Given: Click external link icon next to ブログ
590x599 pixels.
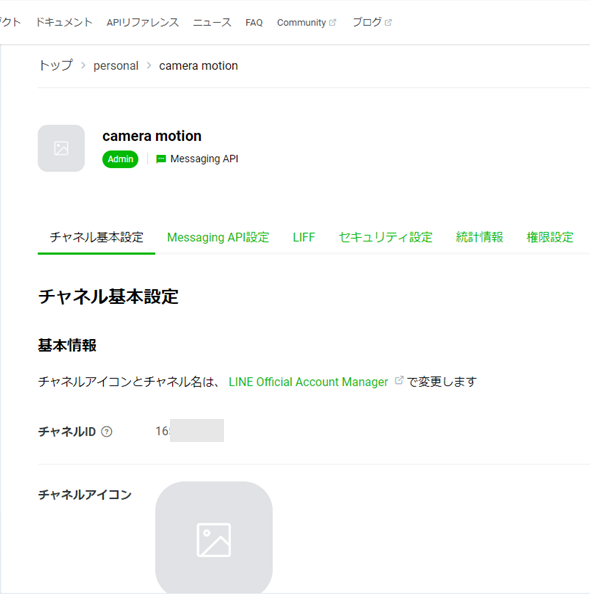Looking at the screenshot, I should point(388,23).
